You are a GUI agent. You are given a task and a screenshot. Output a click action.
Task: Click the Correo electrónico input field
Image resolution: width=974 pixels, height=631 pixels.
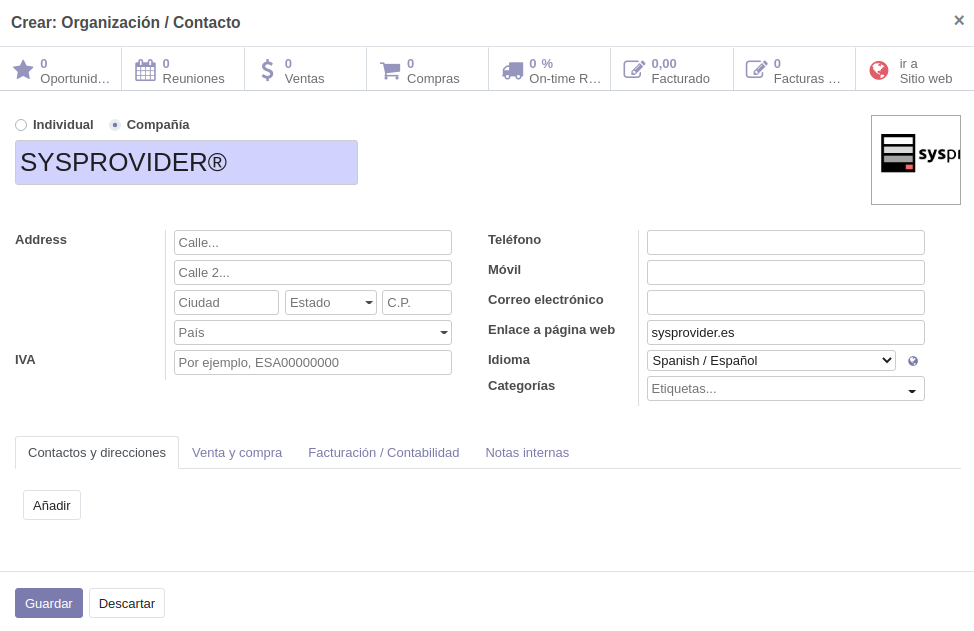click(x=785, y=303)
